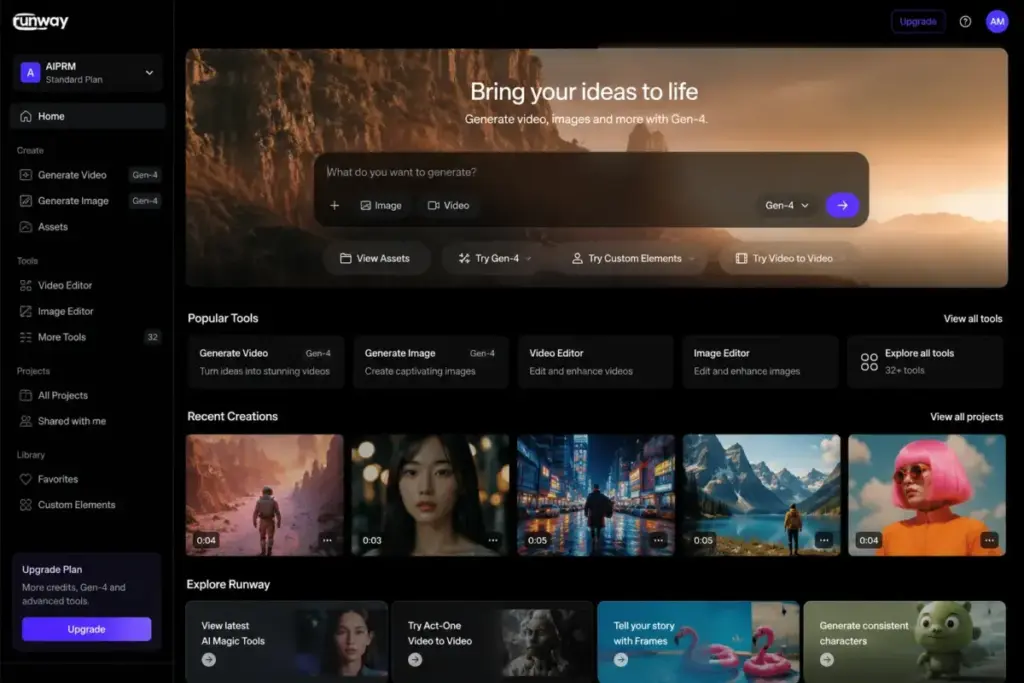
Task: Click the Upgrade button in top bar
Action: [x=918, y=22]
